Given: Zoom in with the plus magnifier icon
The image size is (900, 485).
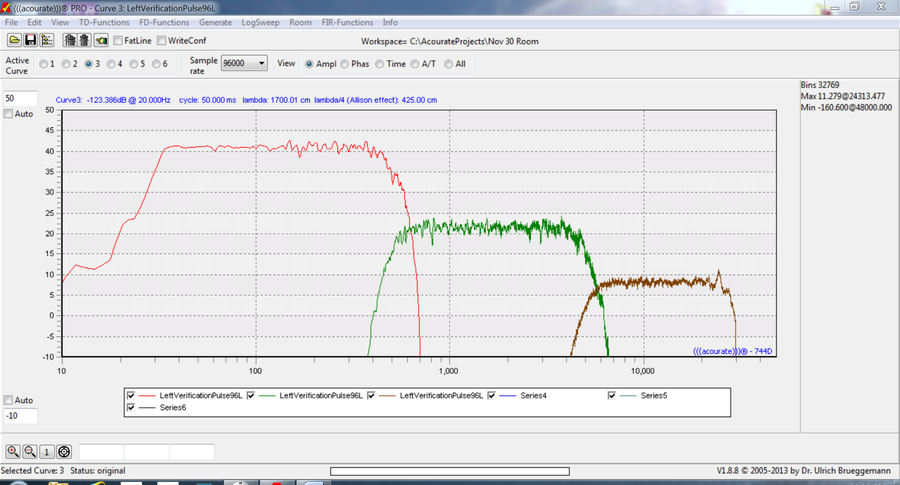Looking at the screenshot, I should click(13, 452).
